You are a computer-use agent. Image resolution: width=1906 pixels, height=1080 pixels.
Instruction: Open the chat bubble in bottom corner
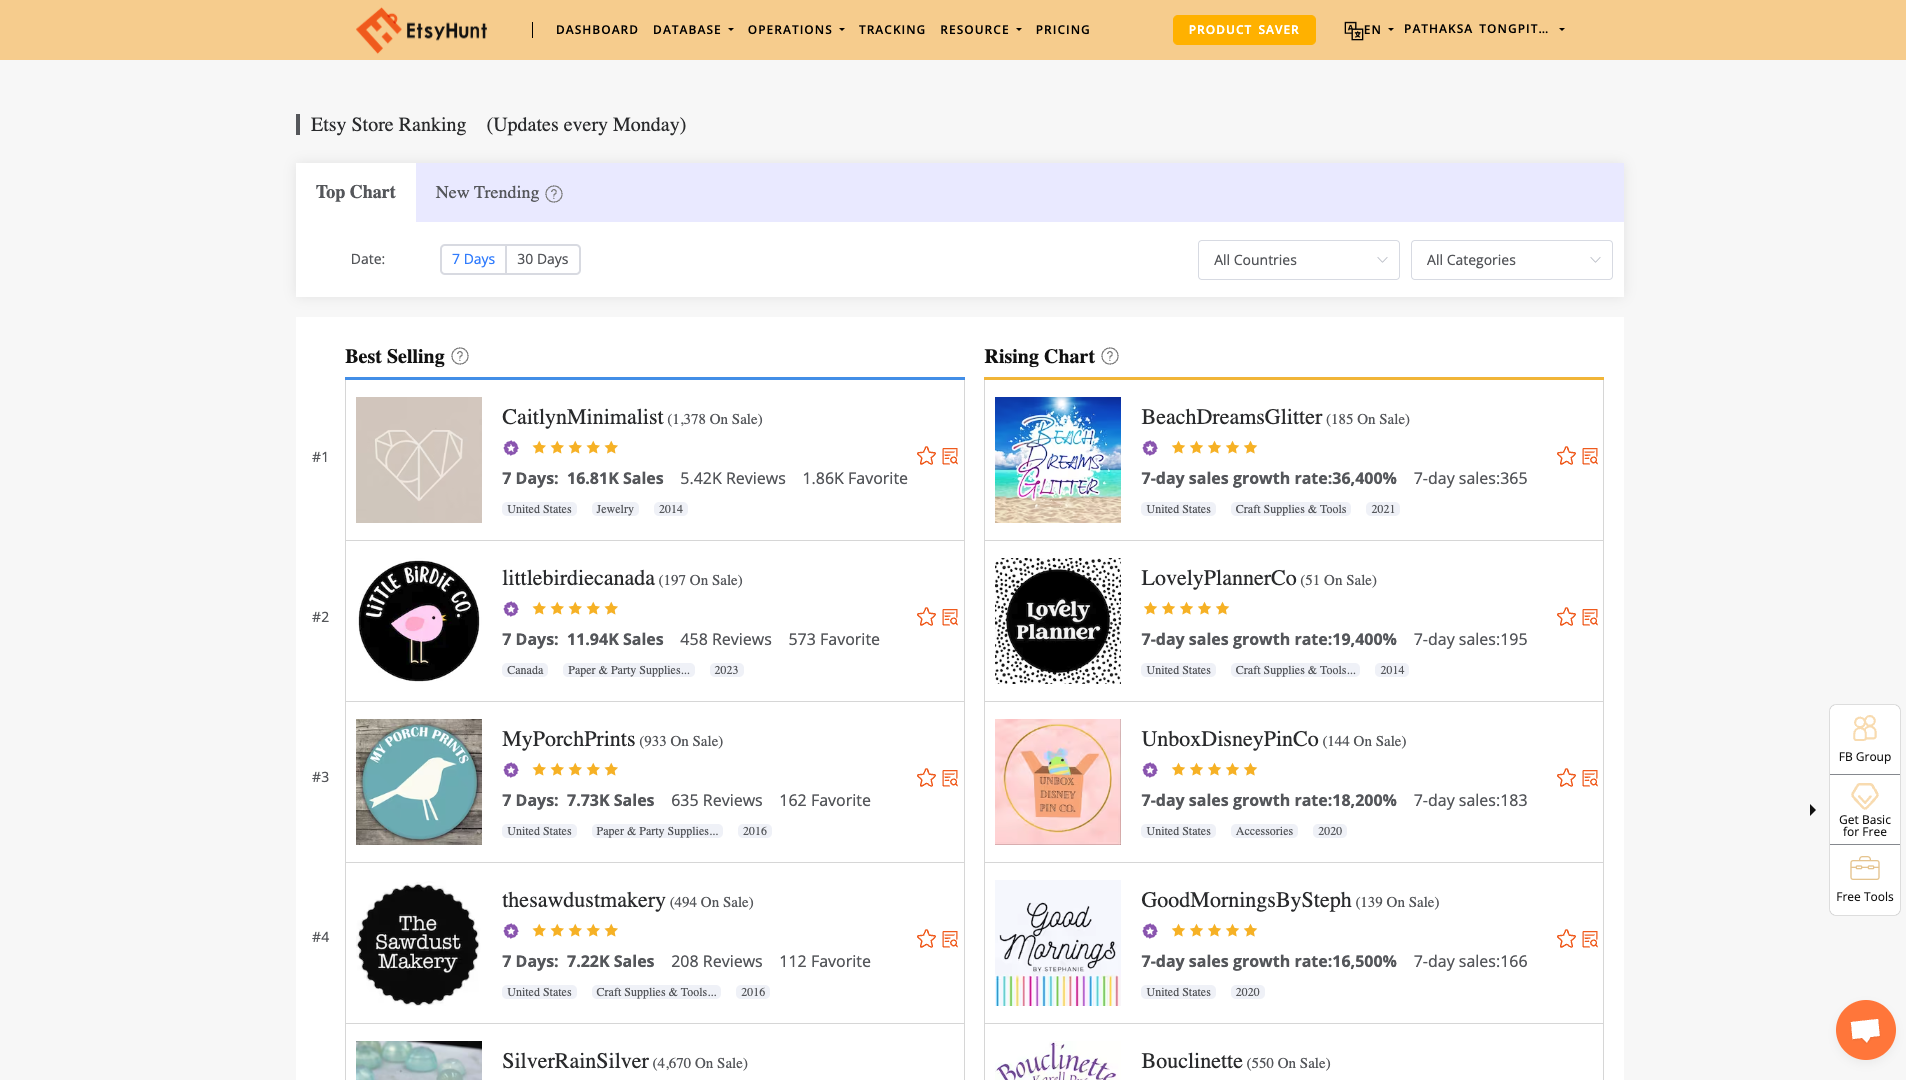(1864, 1029)
